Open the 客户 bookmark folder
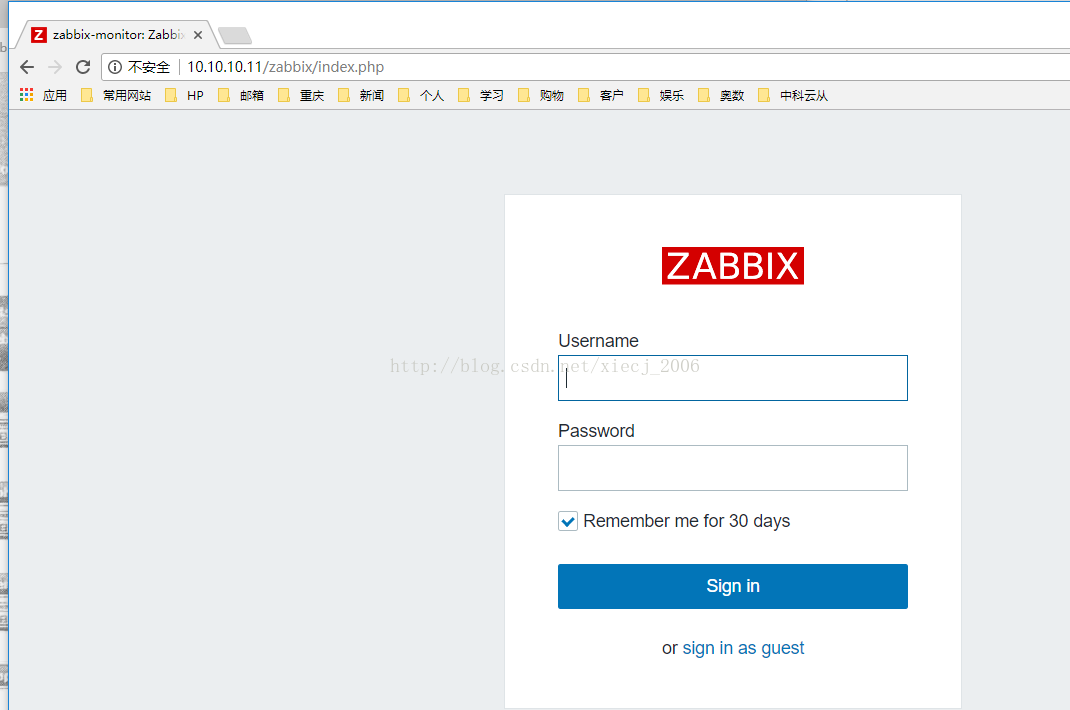 [x=601, y=96]
